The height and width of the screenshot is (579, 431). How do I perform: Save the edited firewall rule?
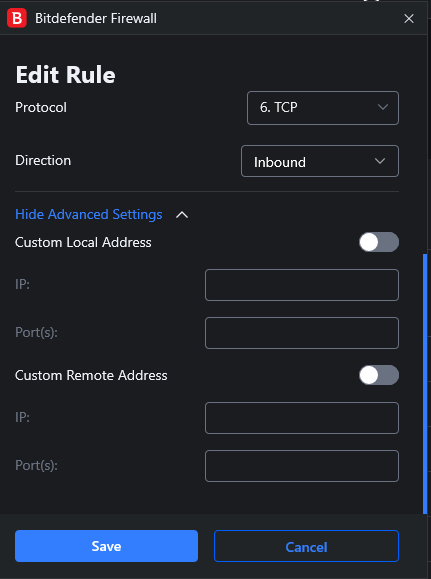click(106, 546)
